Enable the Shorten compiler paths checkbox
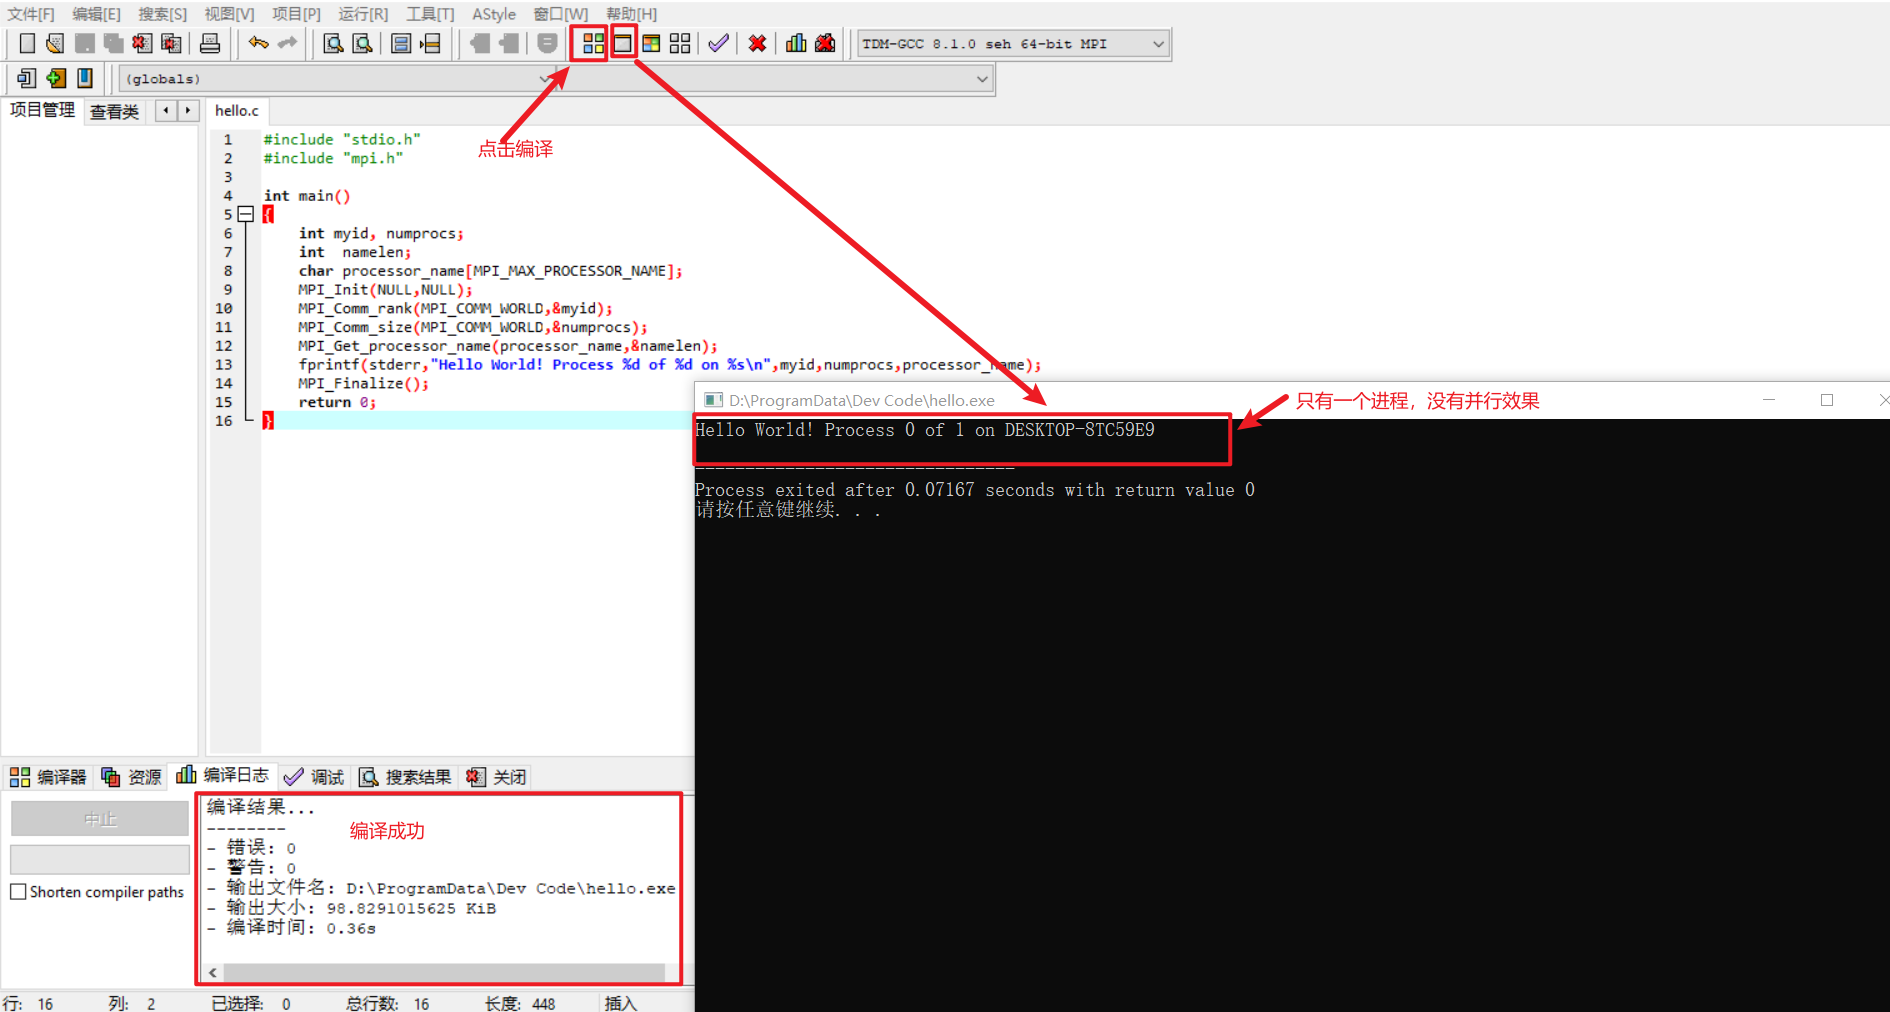The image size is (1890, 1012). tap(18, 892)
